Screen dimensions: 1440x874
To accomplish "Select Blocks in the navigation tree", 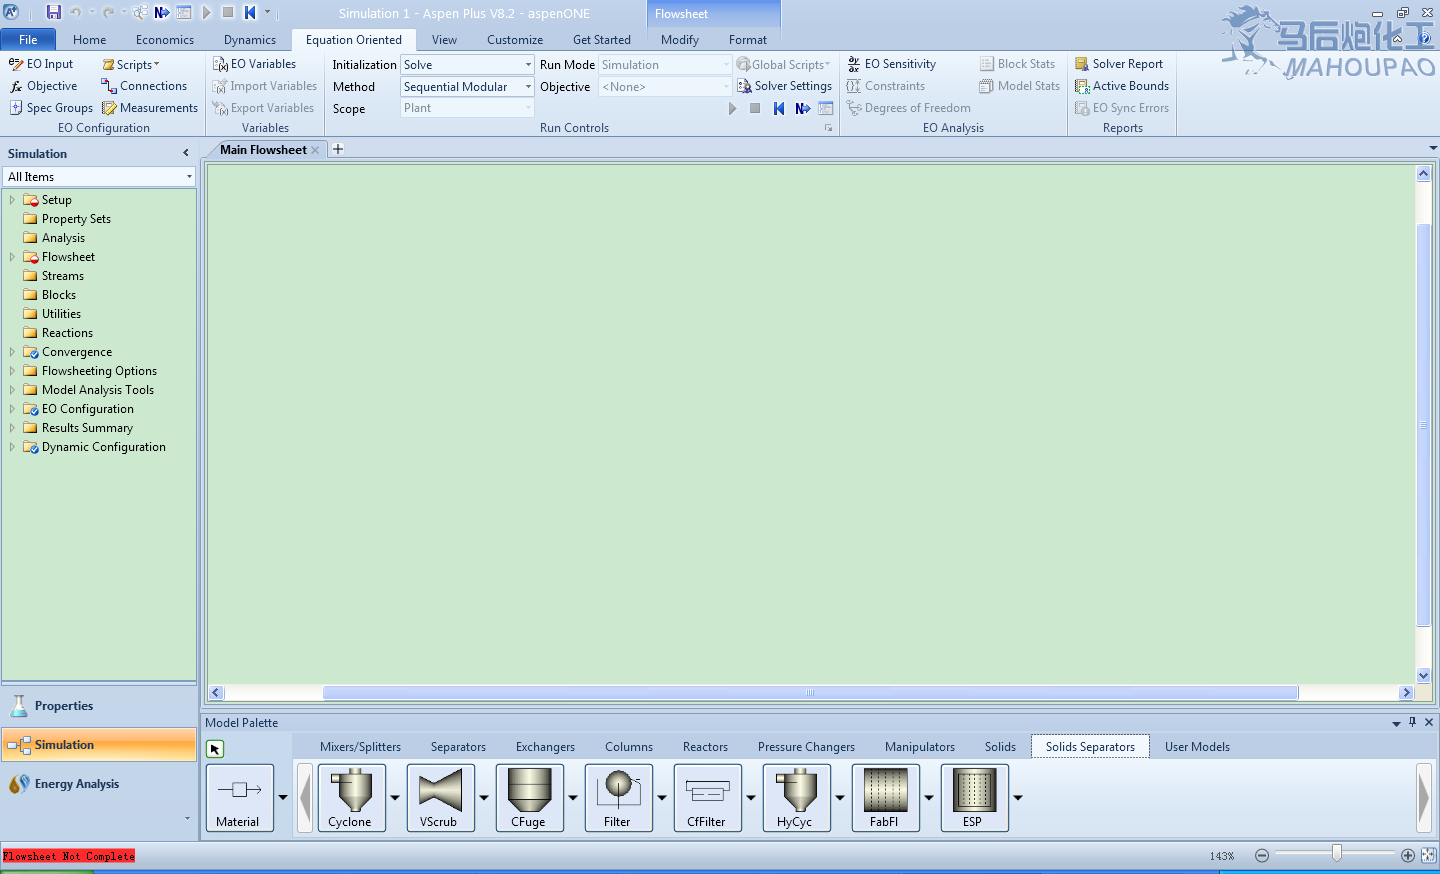I will [59, 295].
